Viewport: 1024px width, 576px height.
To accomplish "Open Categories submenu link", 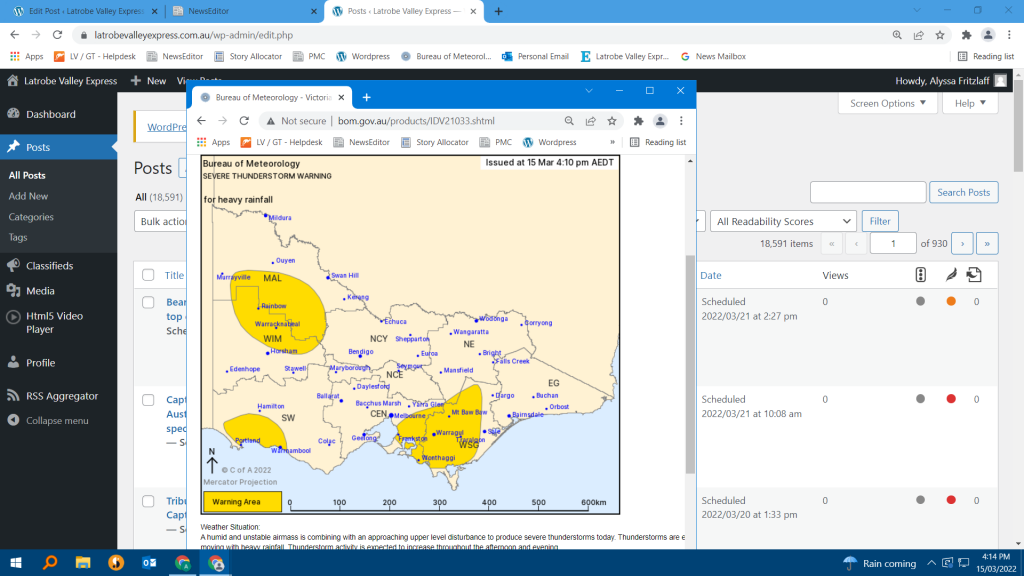I will [31, 217].
